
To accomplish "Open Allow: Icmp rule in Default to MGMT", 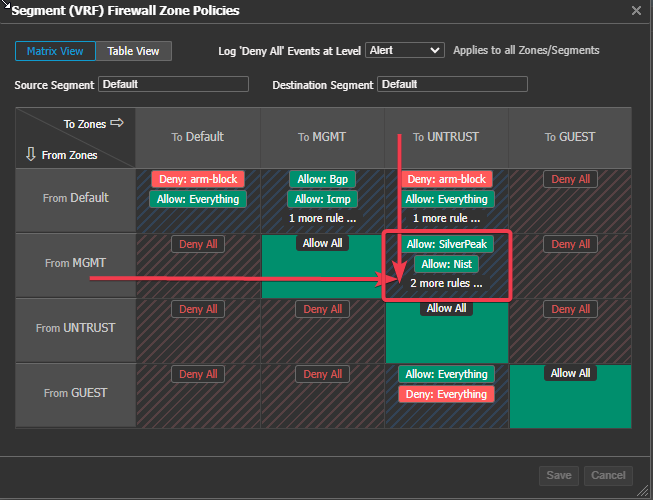I will click(x=322, y=199).
